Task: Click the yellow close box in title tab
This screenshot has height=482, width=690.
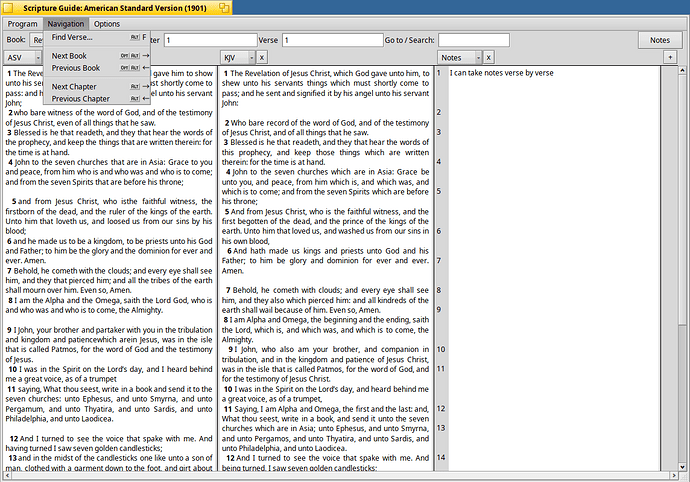Action: click(x=8, y=7)
